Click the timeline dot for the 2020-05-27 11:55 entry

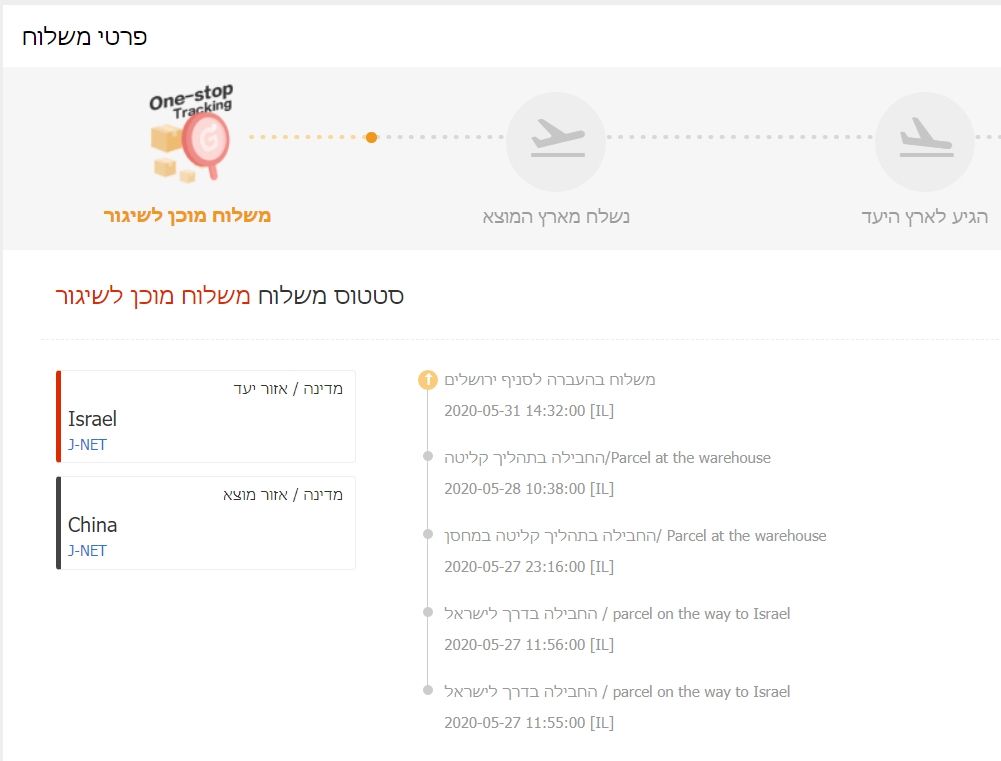(x=427, y=691)
